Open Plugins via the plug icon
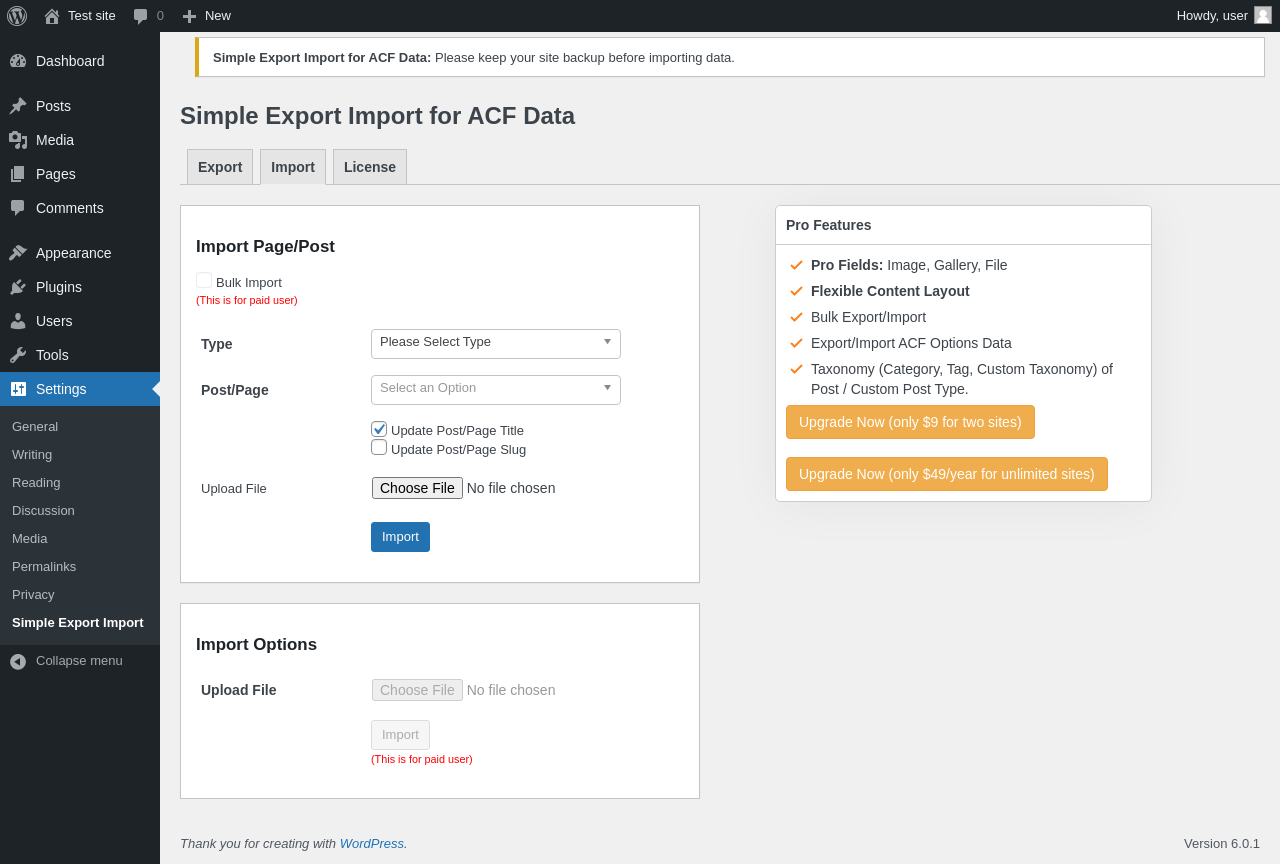This screenshot has height=864, width=1280. (x=18, y=287)
